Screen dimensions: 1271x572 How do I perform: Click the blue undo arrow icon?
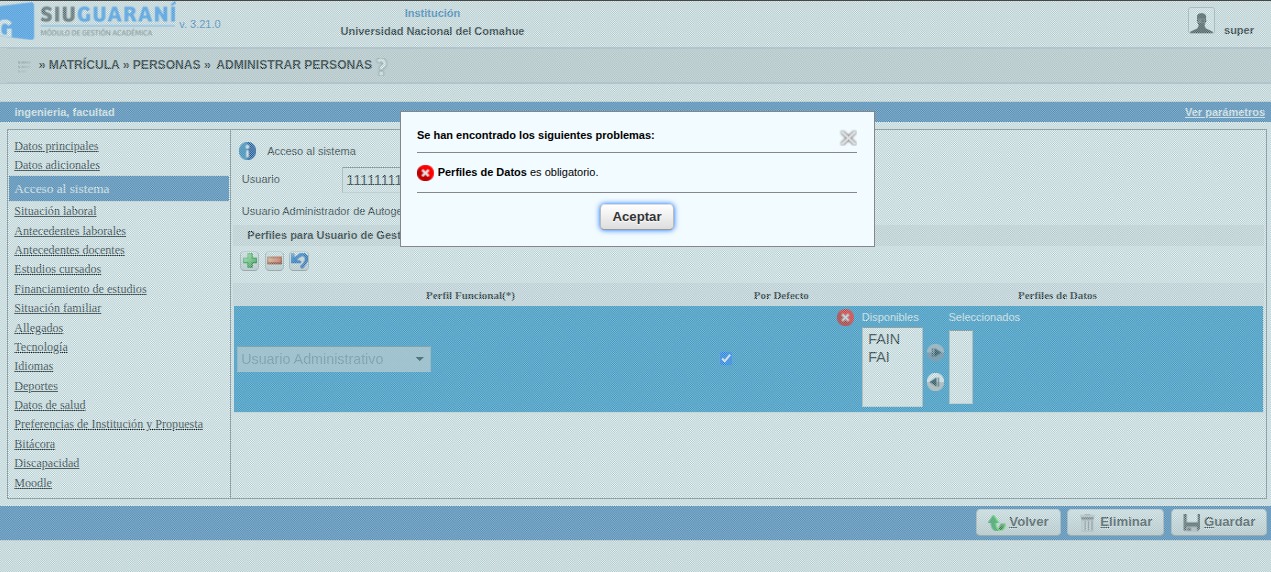pos(299,261)
